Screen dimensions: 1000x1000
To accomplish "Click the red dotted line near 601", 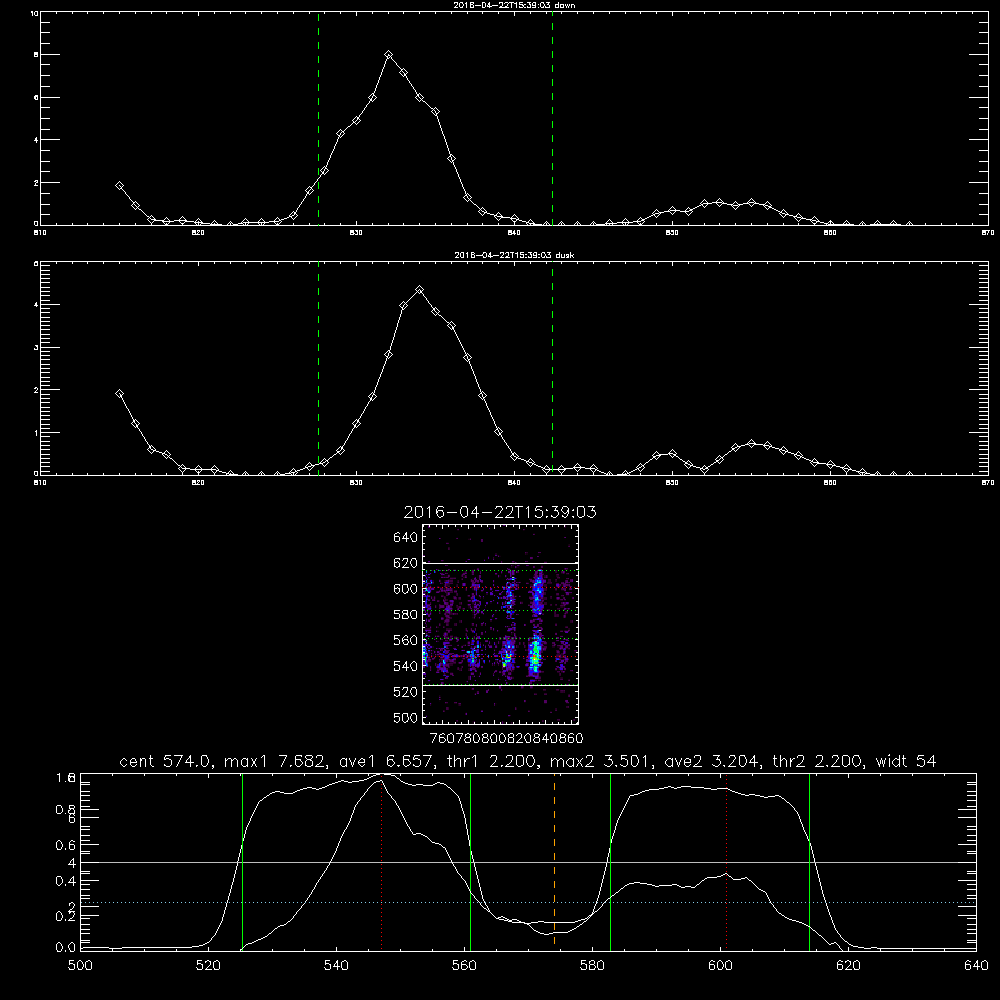I will pyautogui.click(x=726, y=861).
